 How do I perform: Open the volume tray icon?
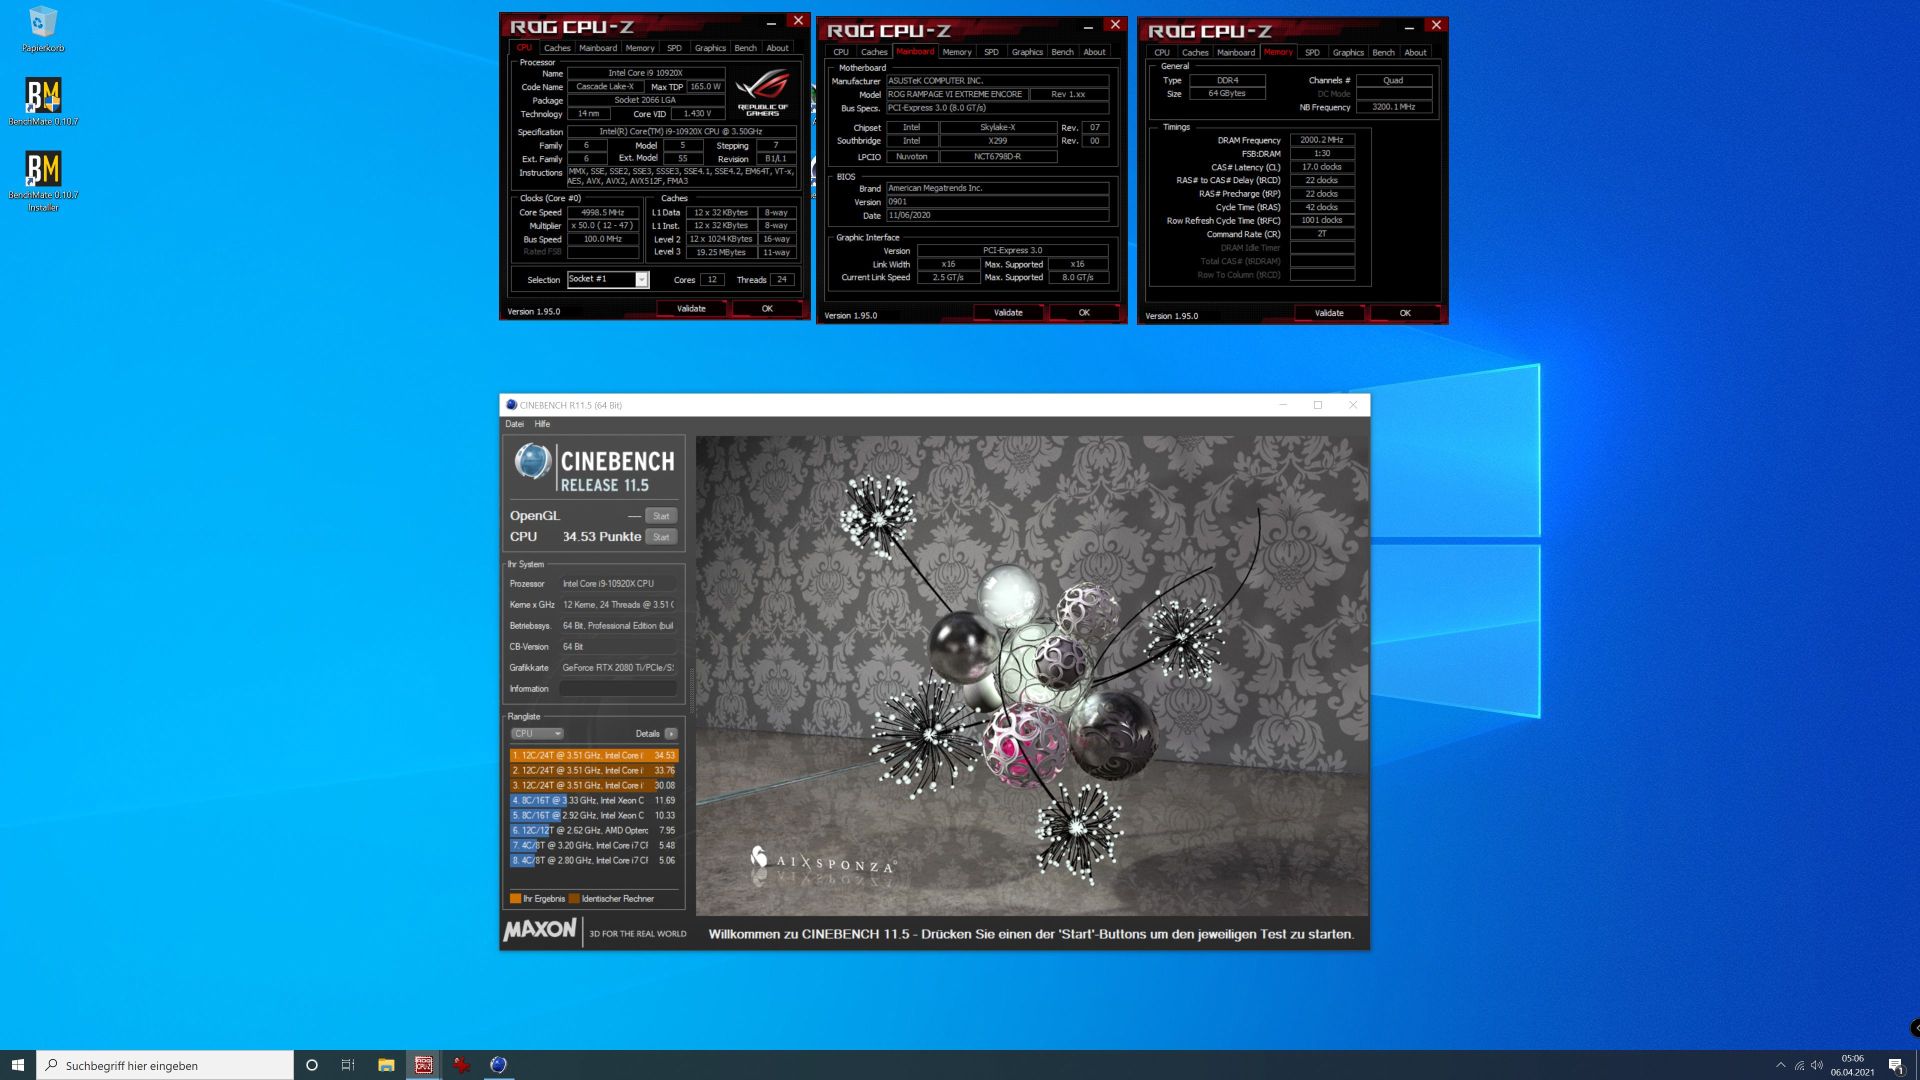pos(1817,1065)
